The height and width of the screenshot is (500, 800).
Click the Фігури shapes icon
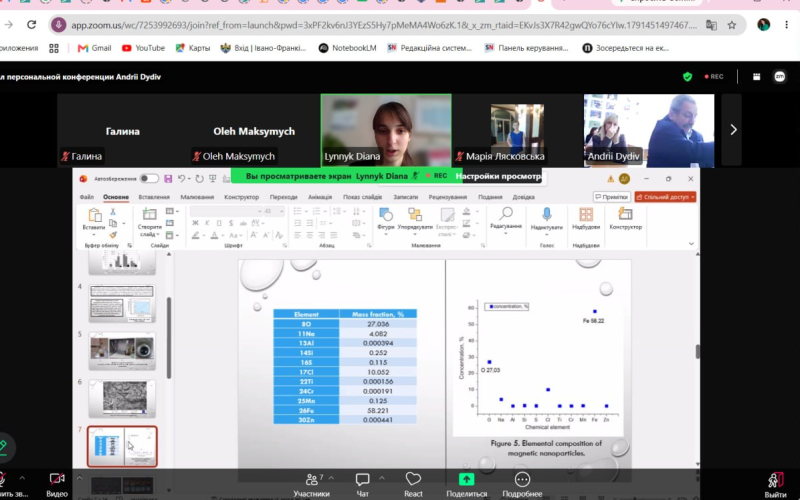(386, 214)
